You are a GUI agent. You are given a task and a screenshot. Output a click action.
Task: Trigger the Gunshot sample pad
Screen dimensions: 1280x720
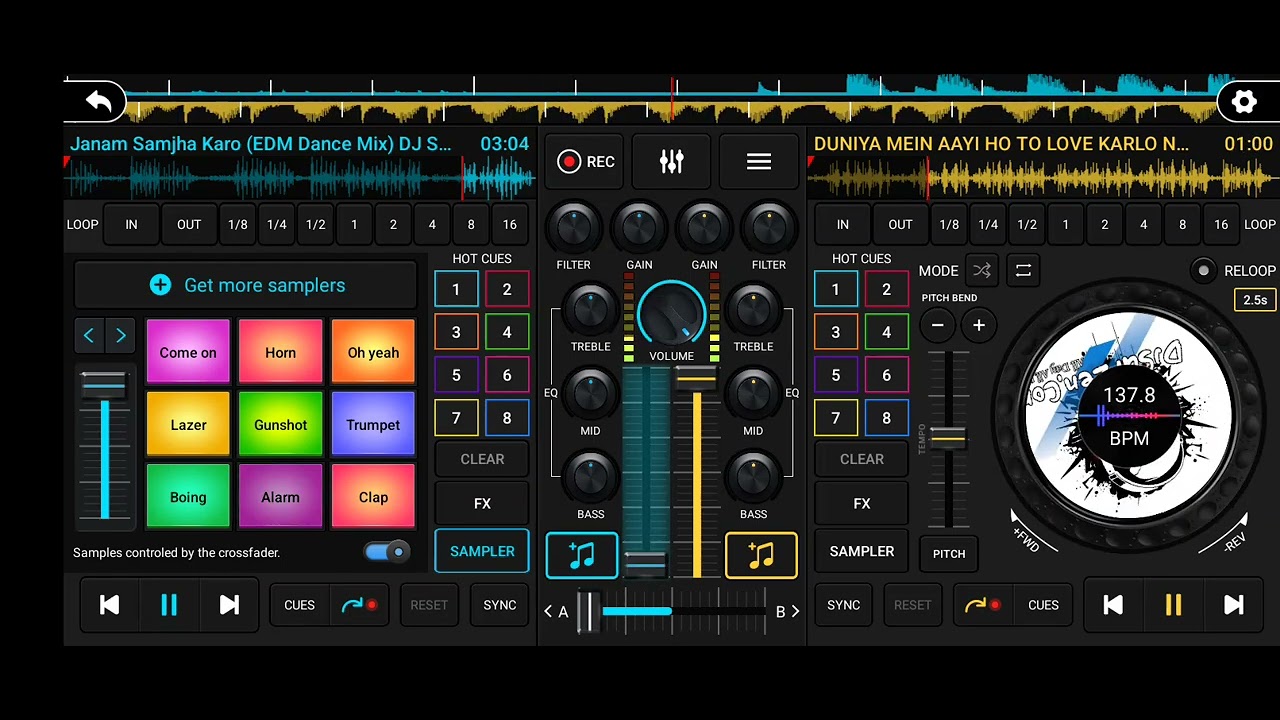coord(281,425)
